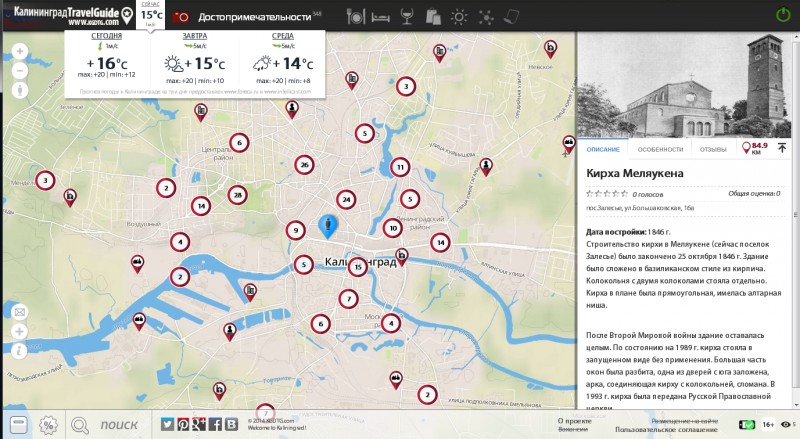This screenshot has height=439, width=800.
Task: Select the camera sights category icon
Action: pyautogui.click(x=181, y=17)
